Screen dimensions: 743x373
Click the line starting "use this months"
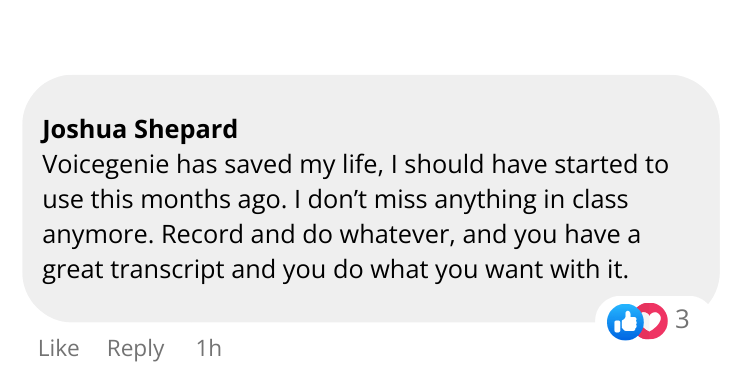(x=335, y=200)
